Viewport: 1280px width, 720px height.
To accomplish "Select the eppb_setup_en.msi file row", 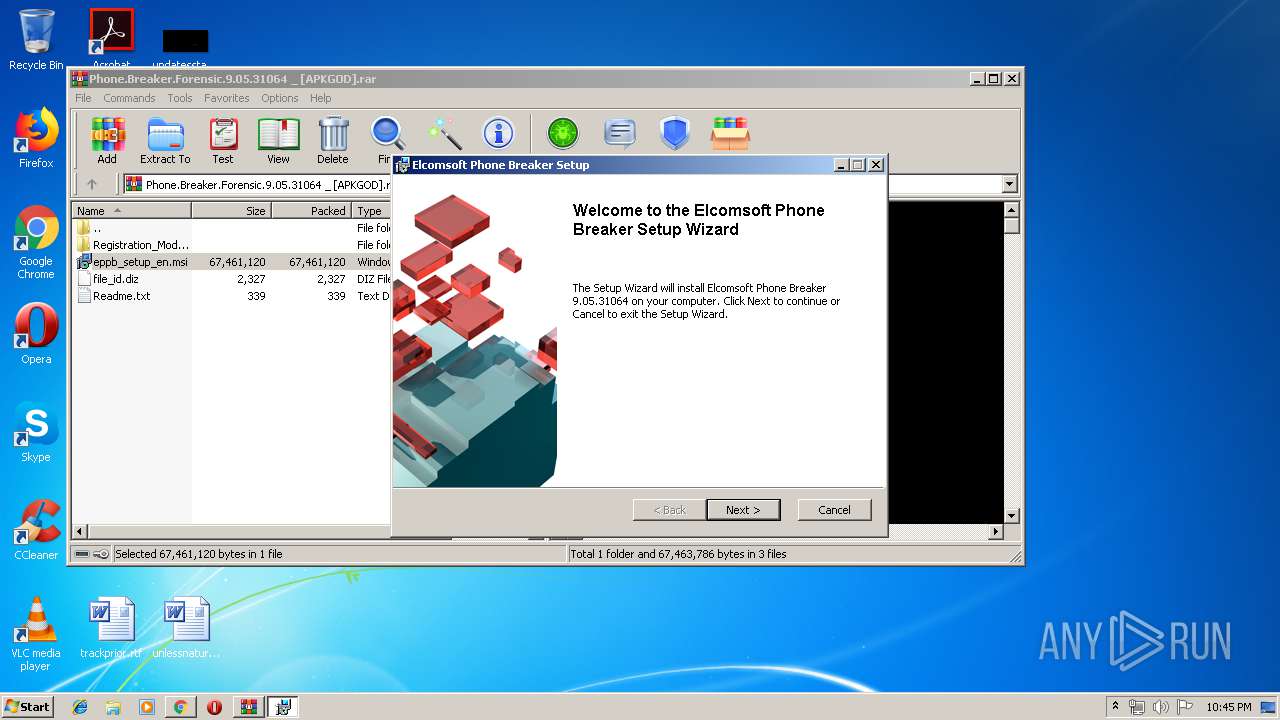I will pos(232,262).
